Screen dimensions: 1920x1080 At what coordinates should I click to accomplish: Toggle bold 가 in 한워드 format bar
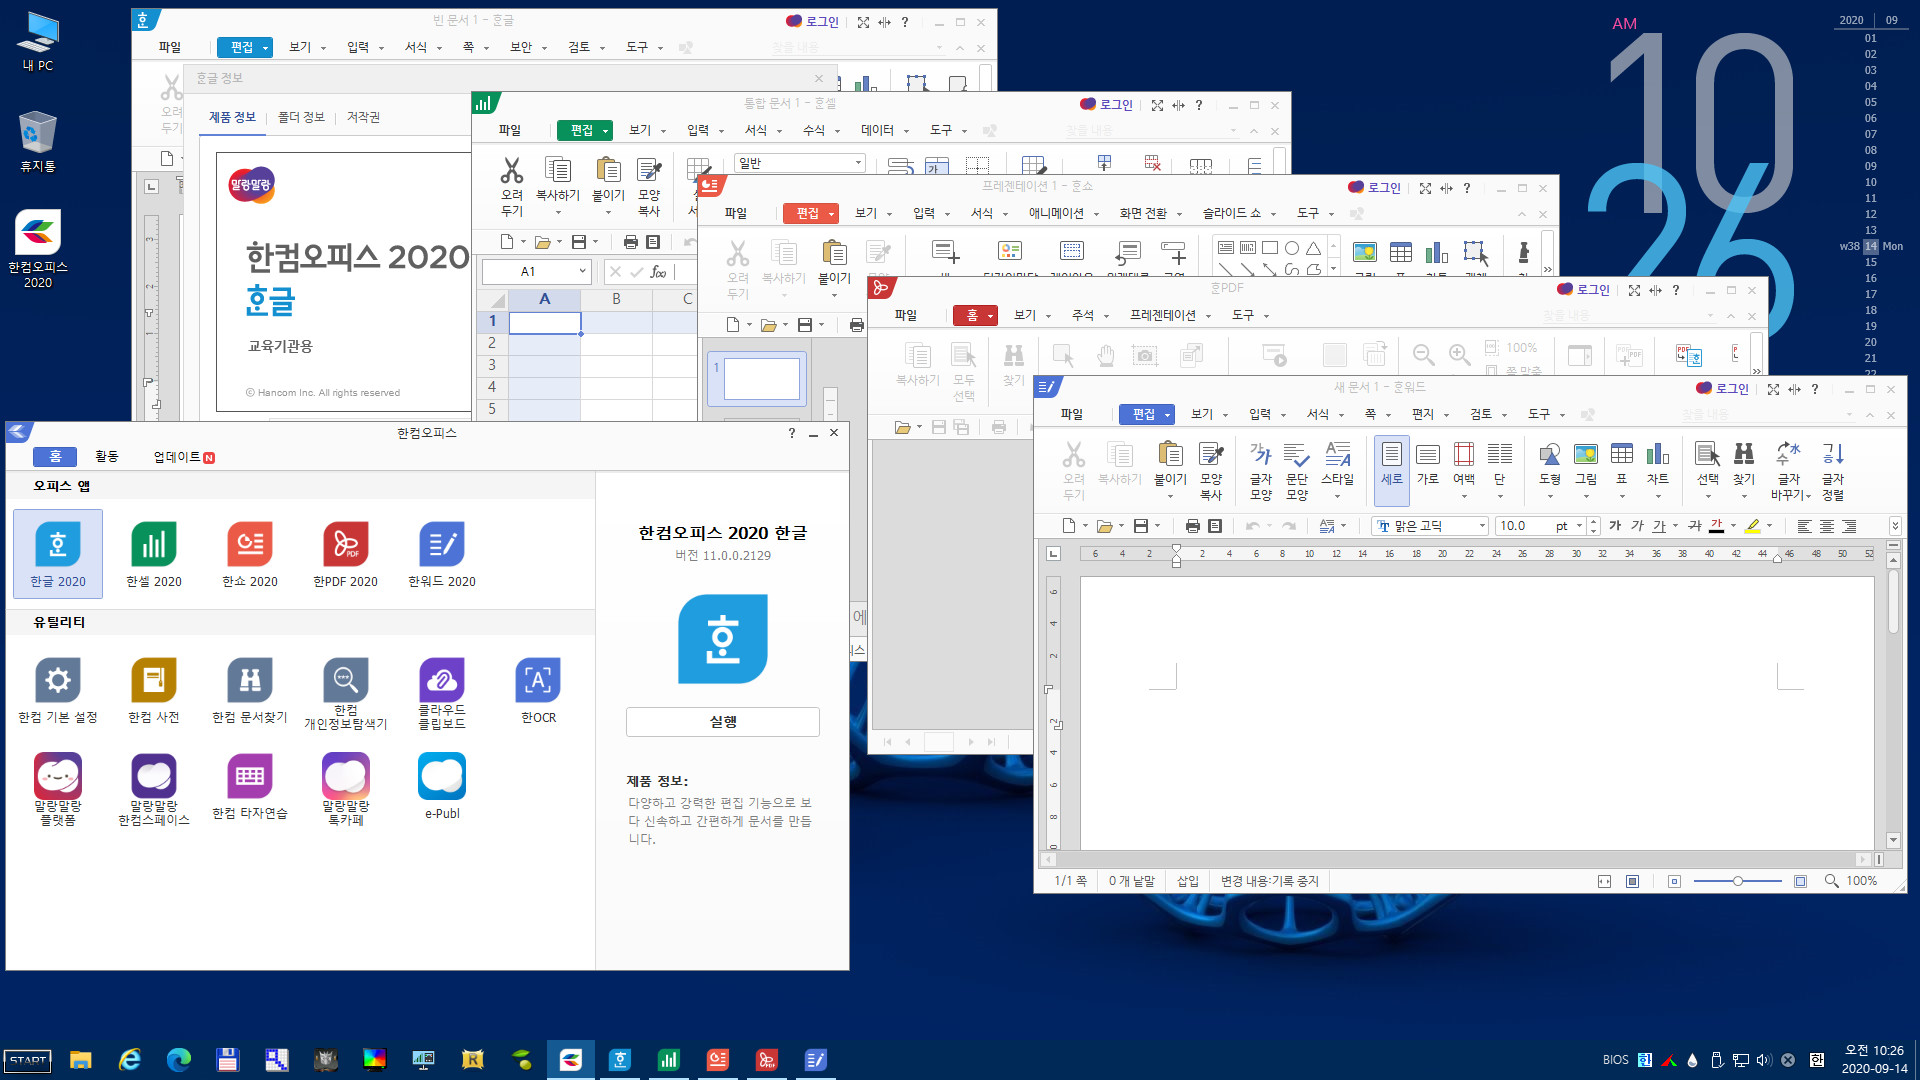pos(1615,526)
